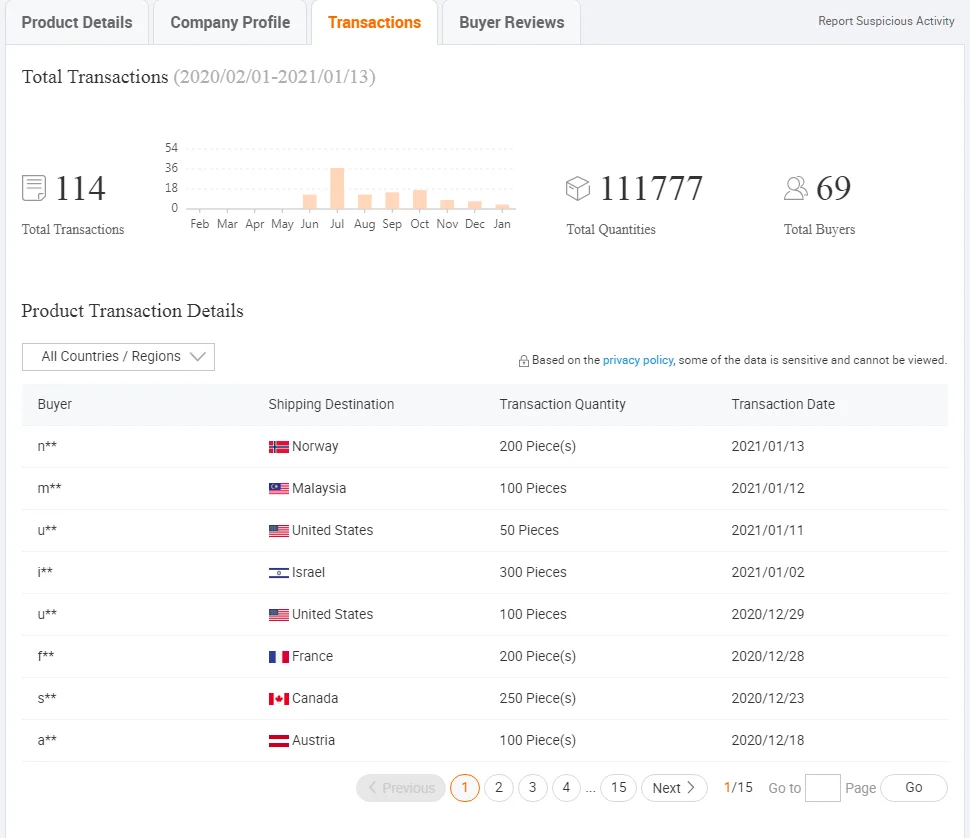This screenshot has width=970, height=838.
Task: Switch to the Buyer Reviews tab
Action: (x=511, y=22)
